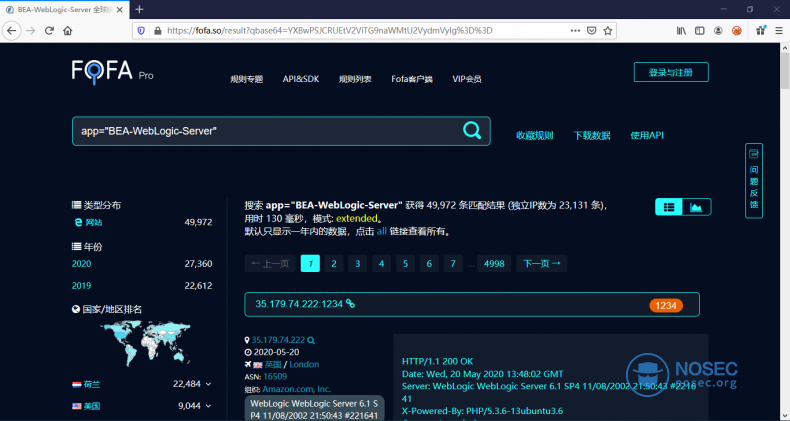Image resolution: width=790 pixels, height=421 pixels.
Task: Go to results page 3
Action: (358, 263)
